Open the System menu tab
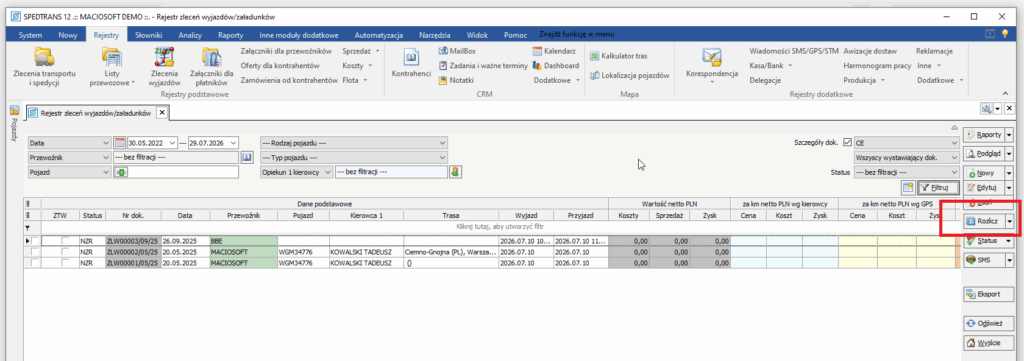Viewport: 1024px width, 361px height. point(30,35)
